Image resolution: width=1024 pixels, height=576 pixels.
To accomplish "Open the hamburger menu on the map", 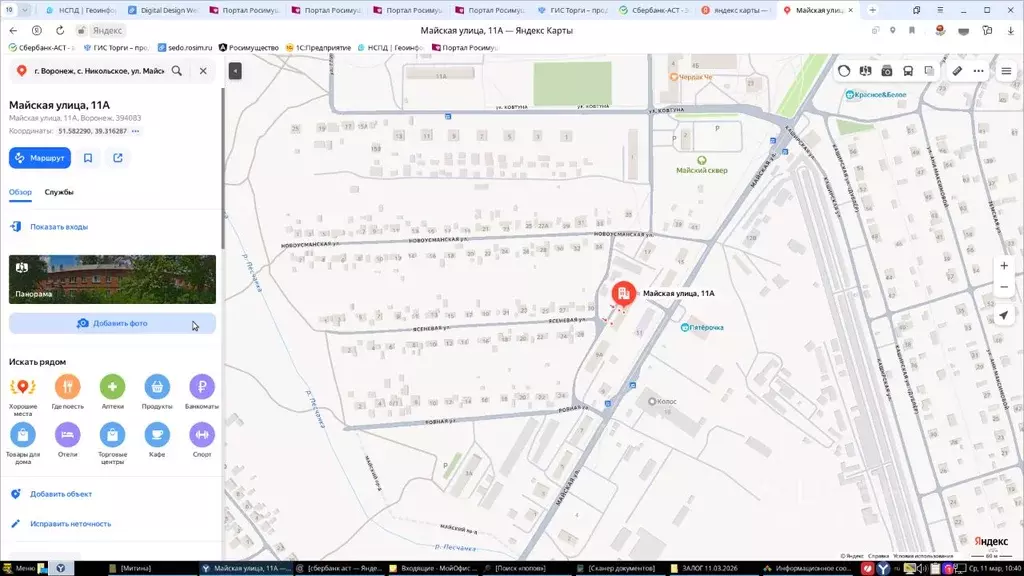I will 1006,71.
